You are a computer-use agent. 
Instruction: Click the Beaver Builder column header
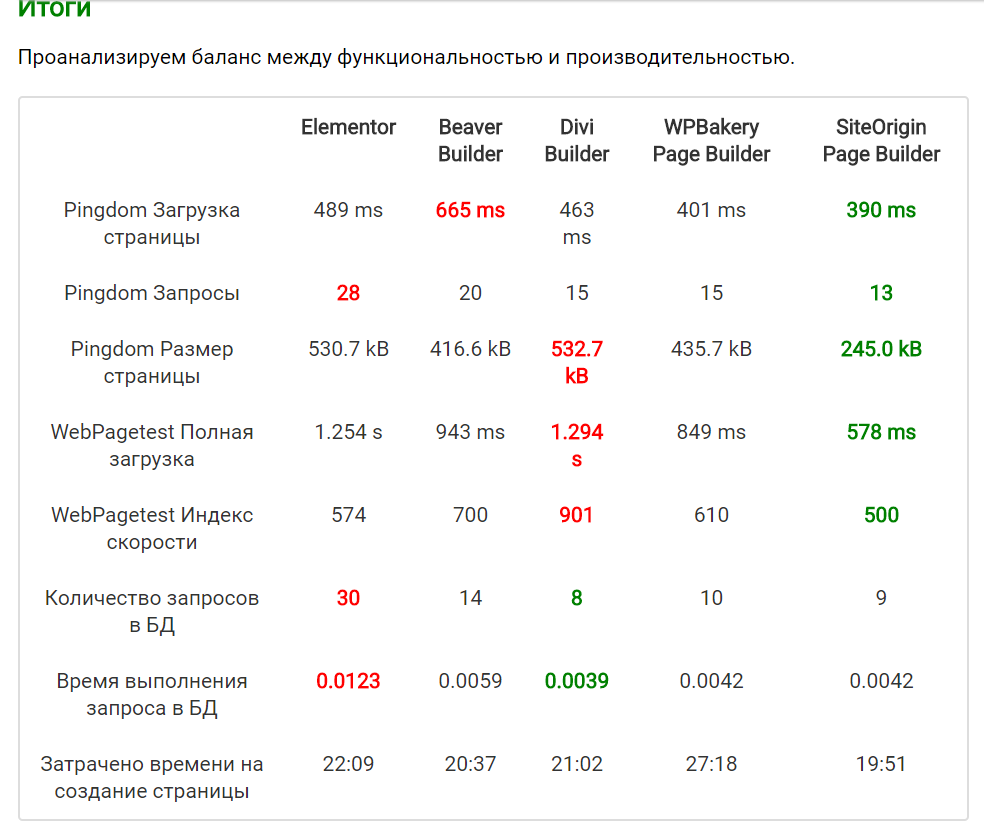click(x=470, y=140)
